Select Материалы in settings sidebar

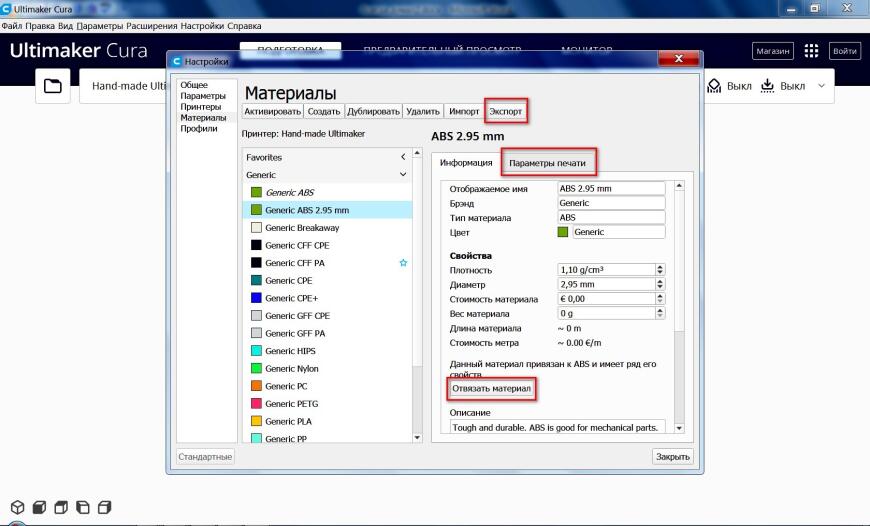pyautogui.click(x=204, y=118)
